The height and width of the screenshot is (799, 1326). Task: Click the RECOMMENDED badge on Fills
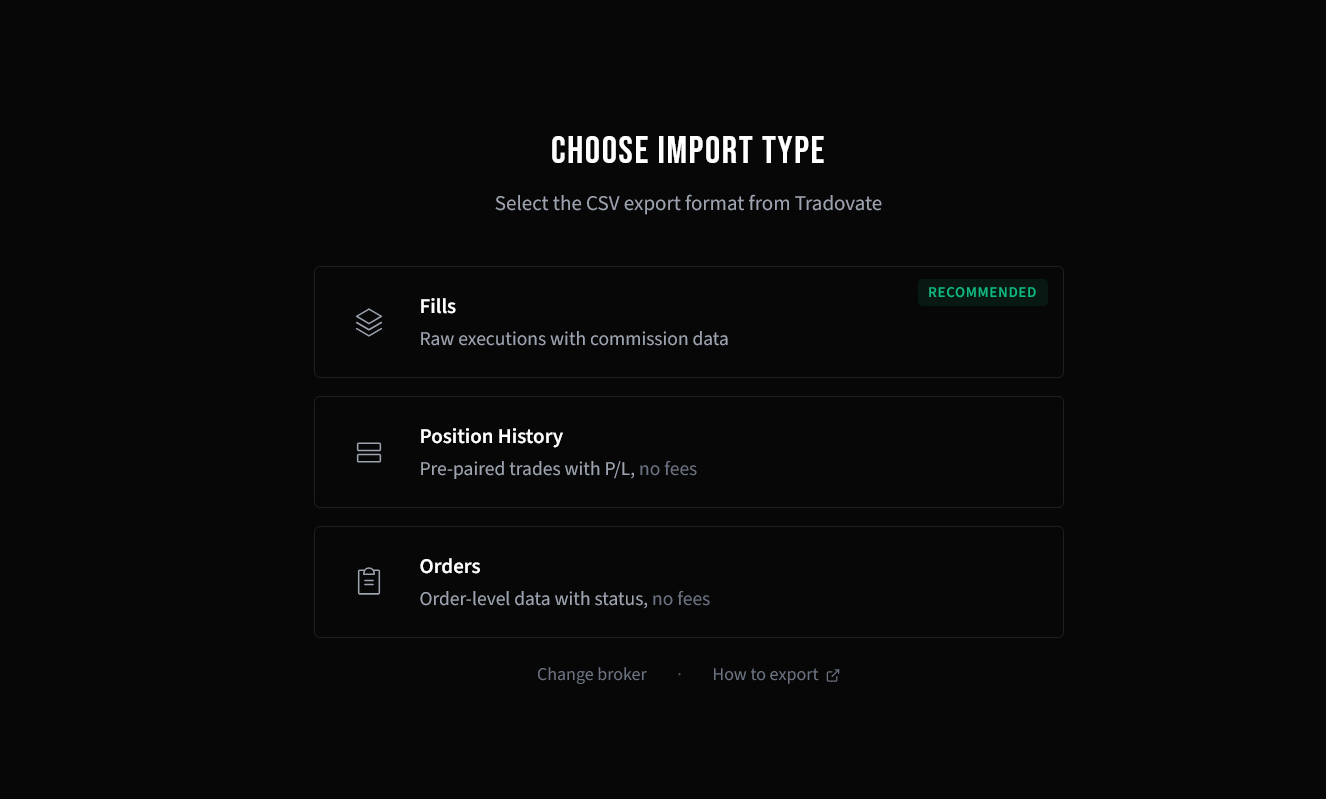tap(982, 292)
